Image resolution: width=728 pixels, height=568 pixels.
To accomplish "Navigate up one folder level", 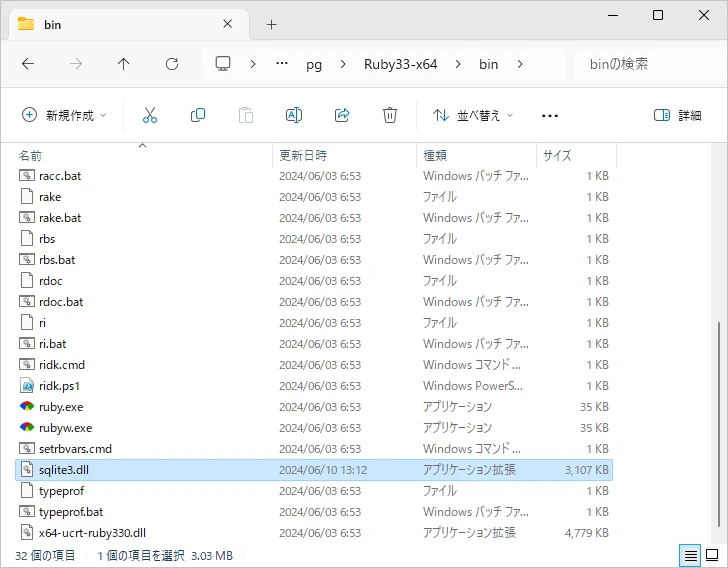I will pyautogui.click(x=124, y=64).
